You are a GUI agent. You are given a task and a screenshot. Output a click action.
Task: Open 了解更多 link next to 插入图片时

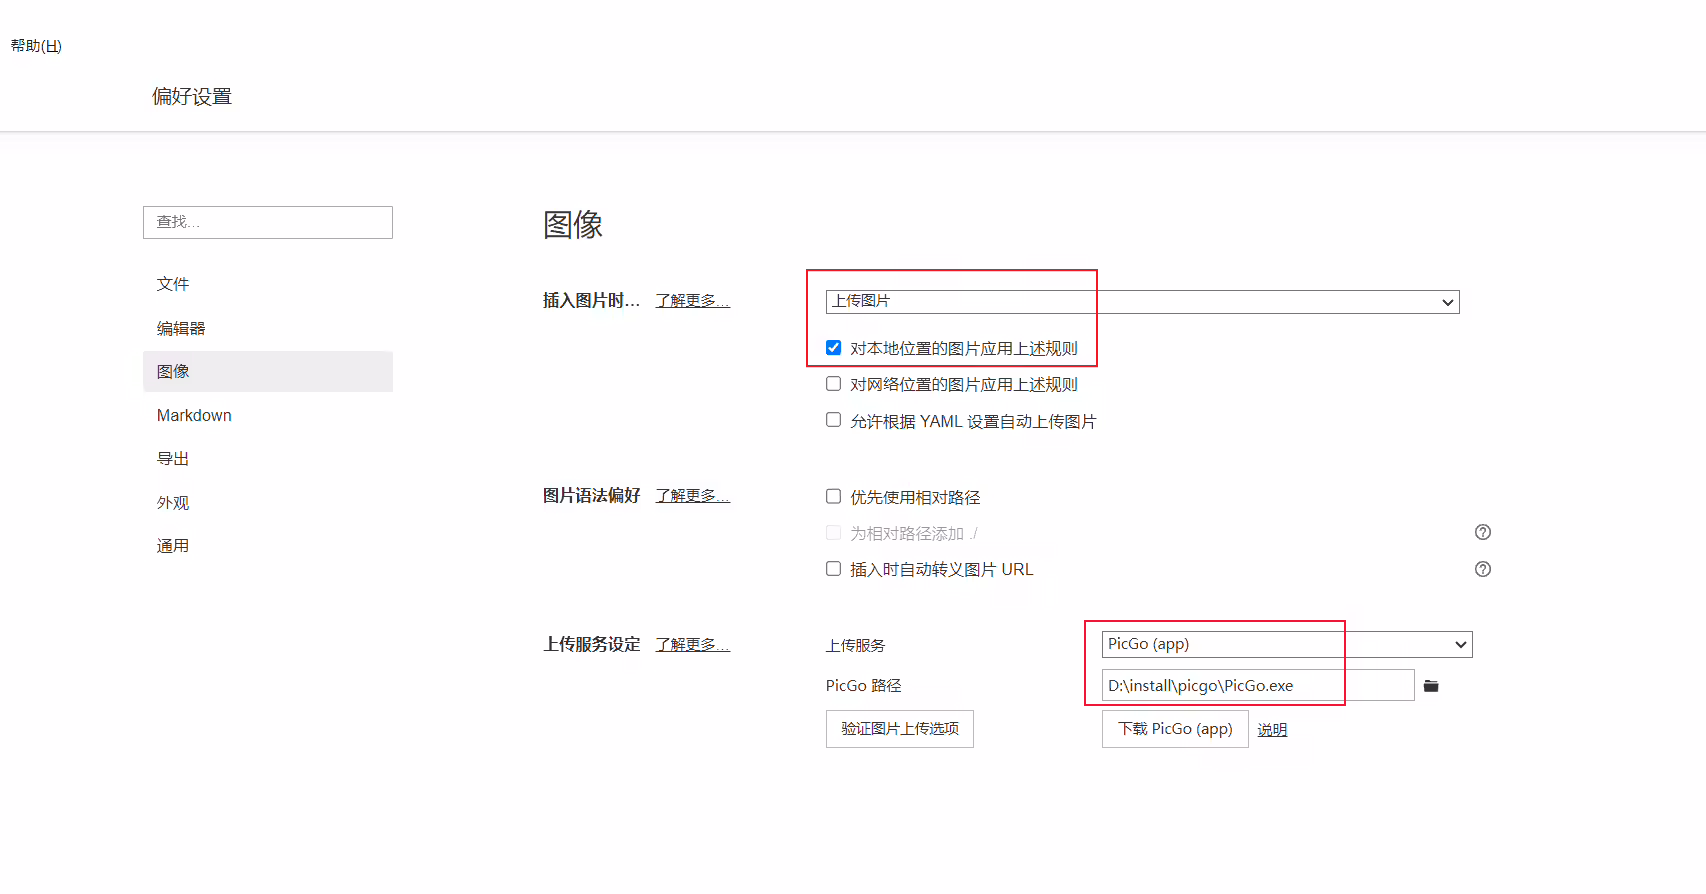pos(693,301)
